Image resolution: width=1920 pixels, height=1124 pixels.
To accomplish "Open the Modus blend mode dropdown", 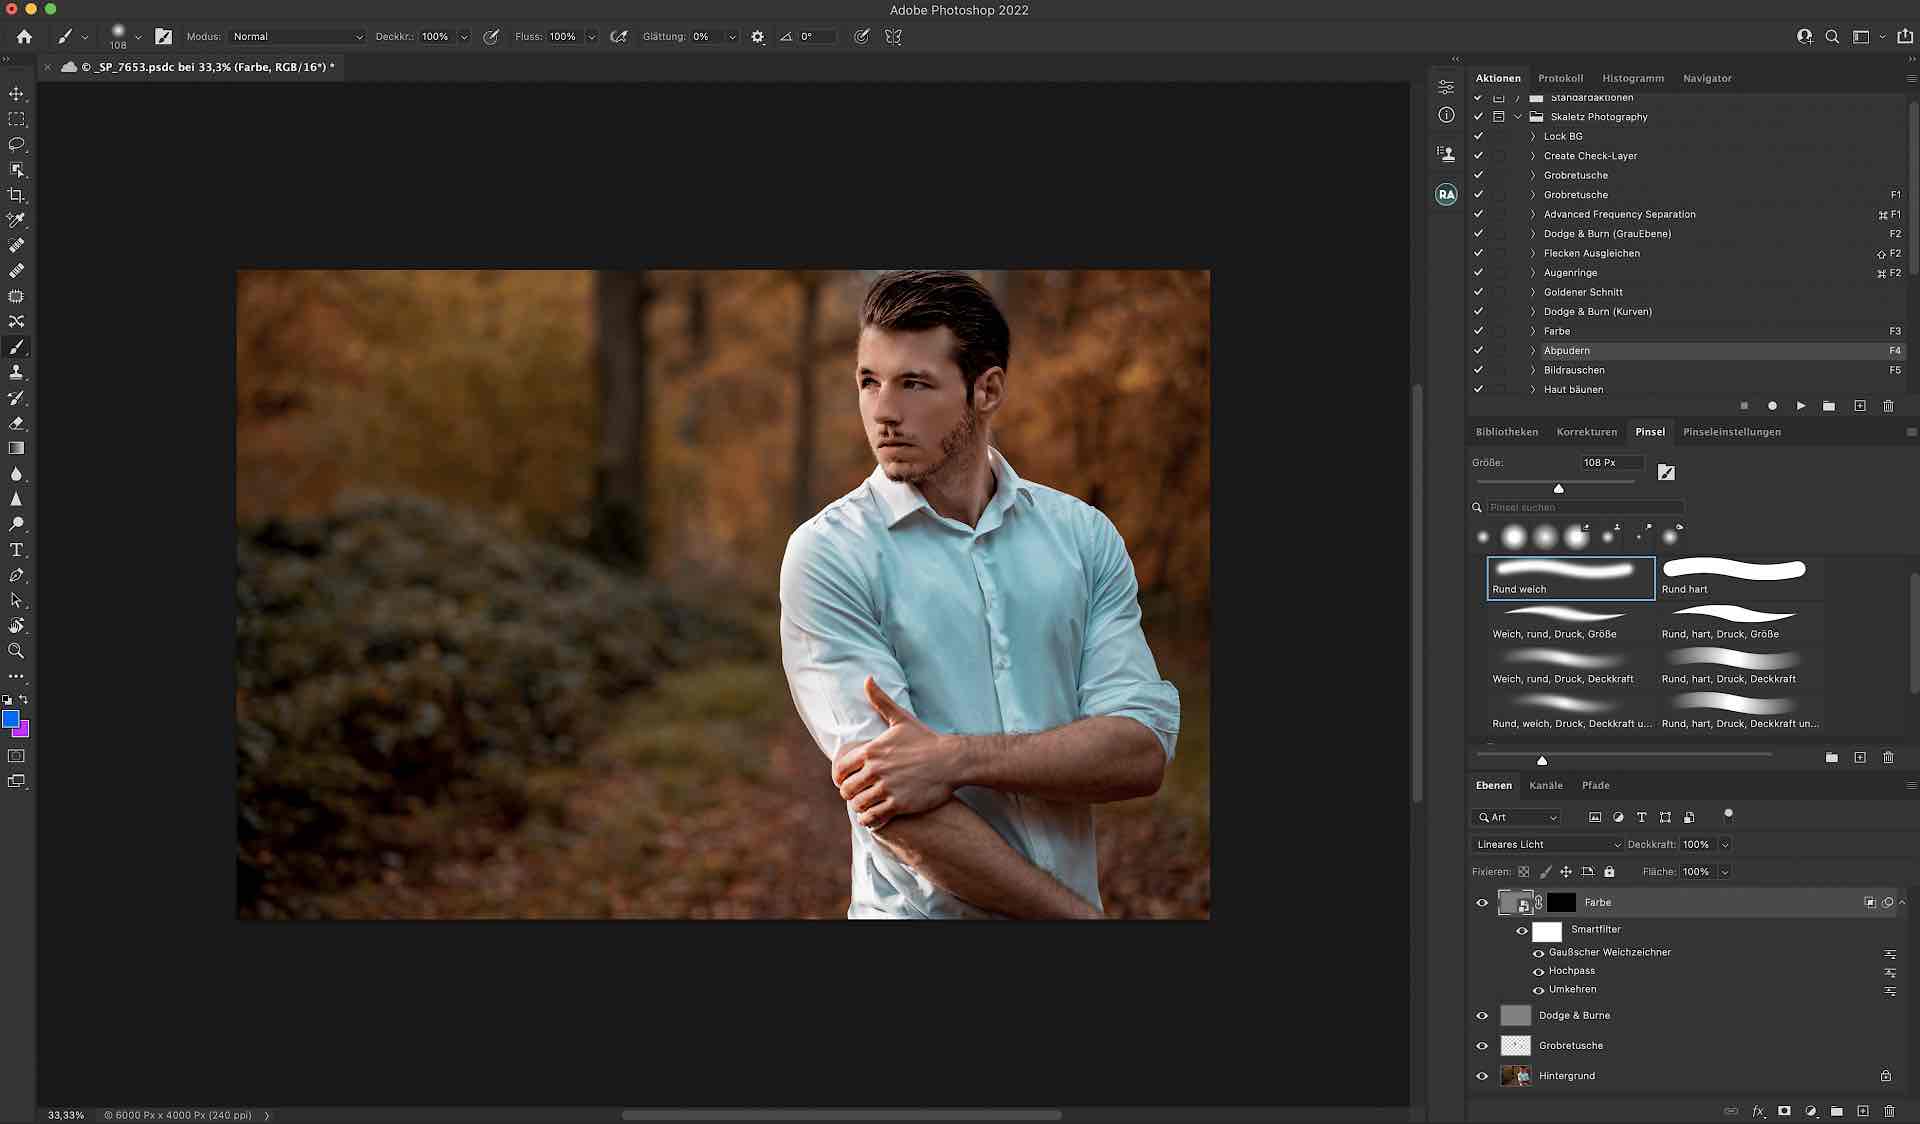I will click(298, 36).
